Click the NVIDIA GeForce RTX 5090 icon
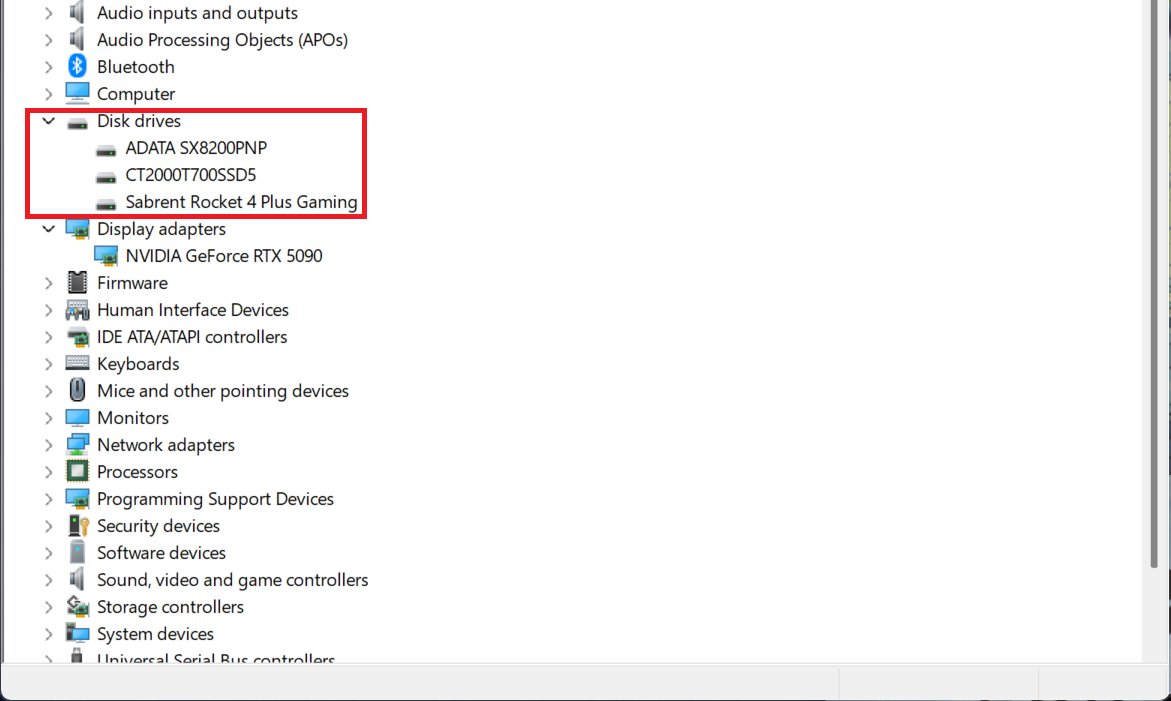 (x=106, y=256)
